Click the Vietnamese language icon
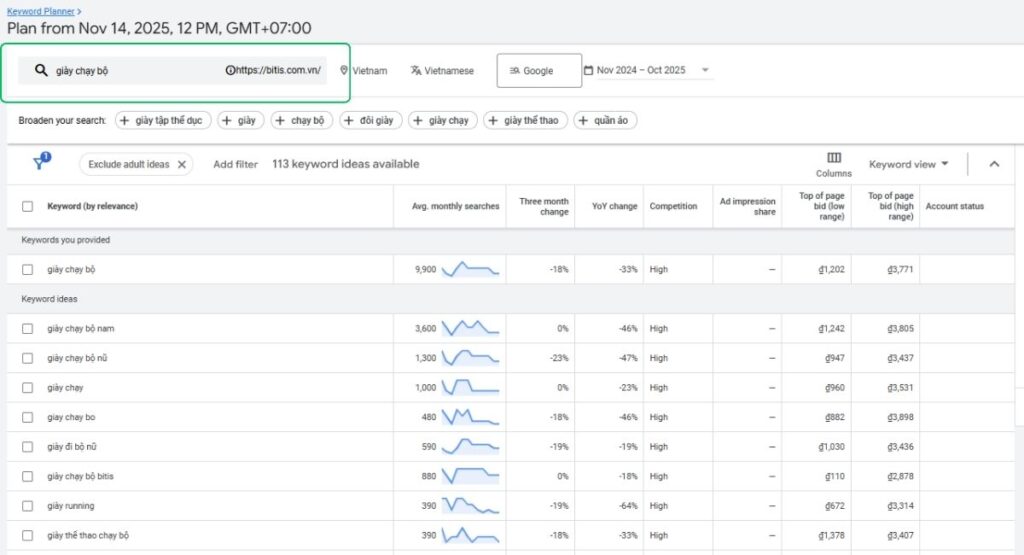 pos(416,71)
